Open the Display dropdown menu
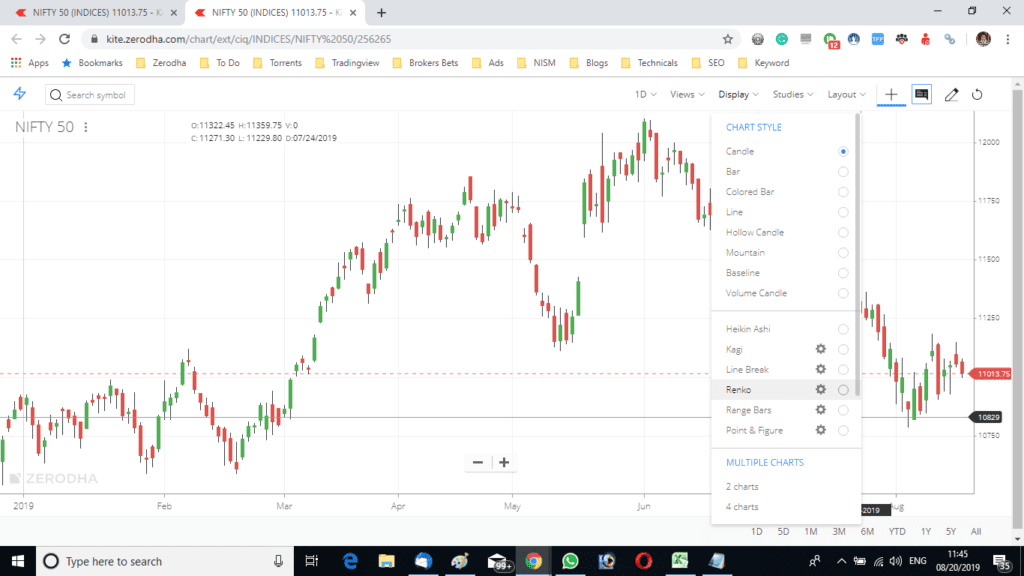The width and height of the screenshot is (1024, 576). coord(737,94)
